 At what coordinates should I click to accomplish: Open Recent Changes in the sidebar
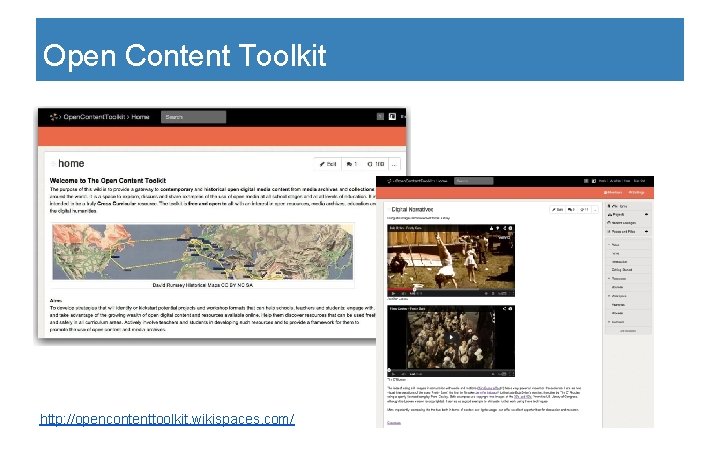[x=622, y=223]
